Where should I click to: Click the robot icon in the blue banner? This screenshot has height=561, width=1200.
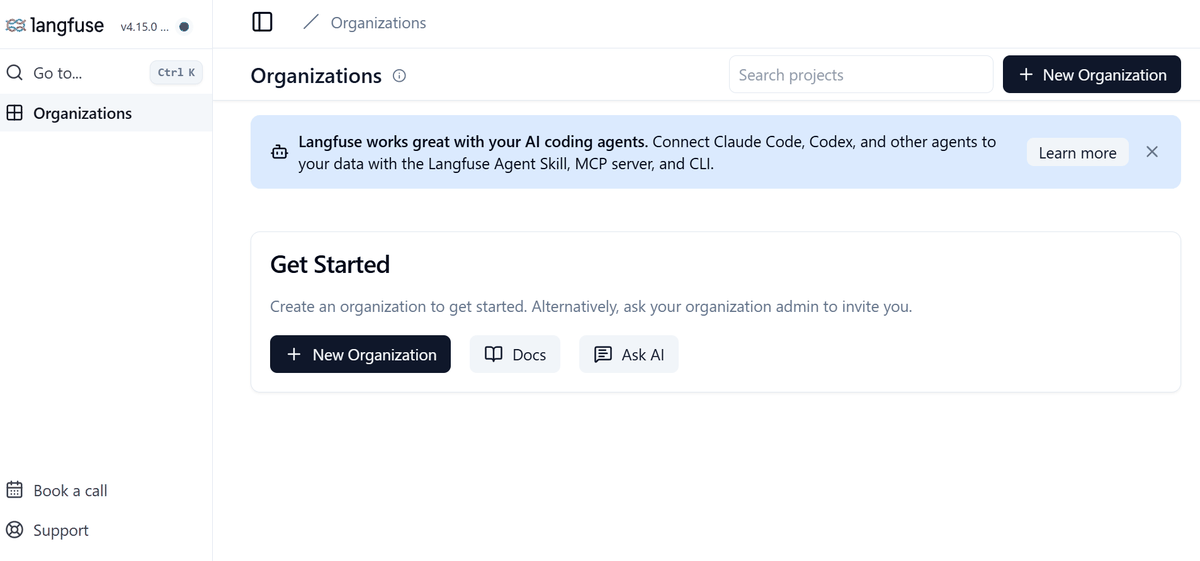coord(279,153)
